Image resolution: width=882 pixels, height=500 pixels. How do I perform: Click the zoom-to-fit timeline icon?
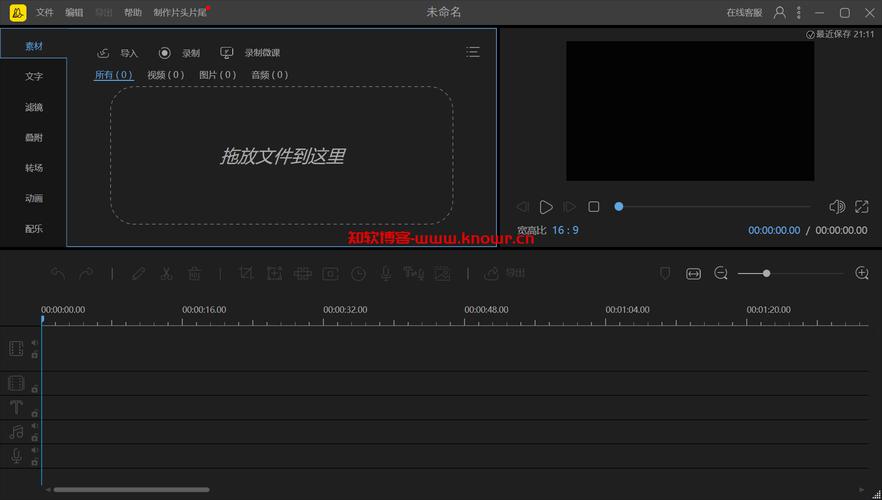pyautogui.click(x=693, y=273)
